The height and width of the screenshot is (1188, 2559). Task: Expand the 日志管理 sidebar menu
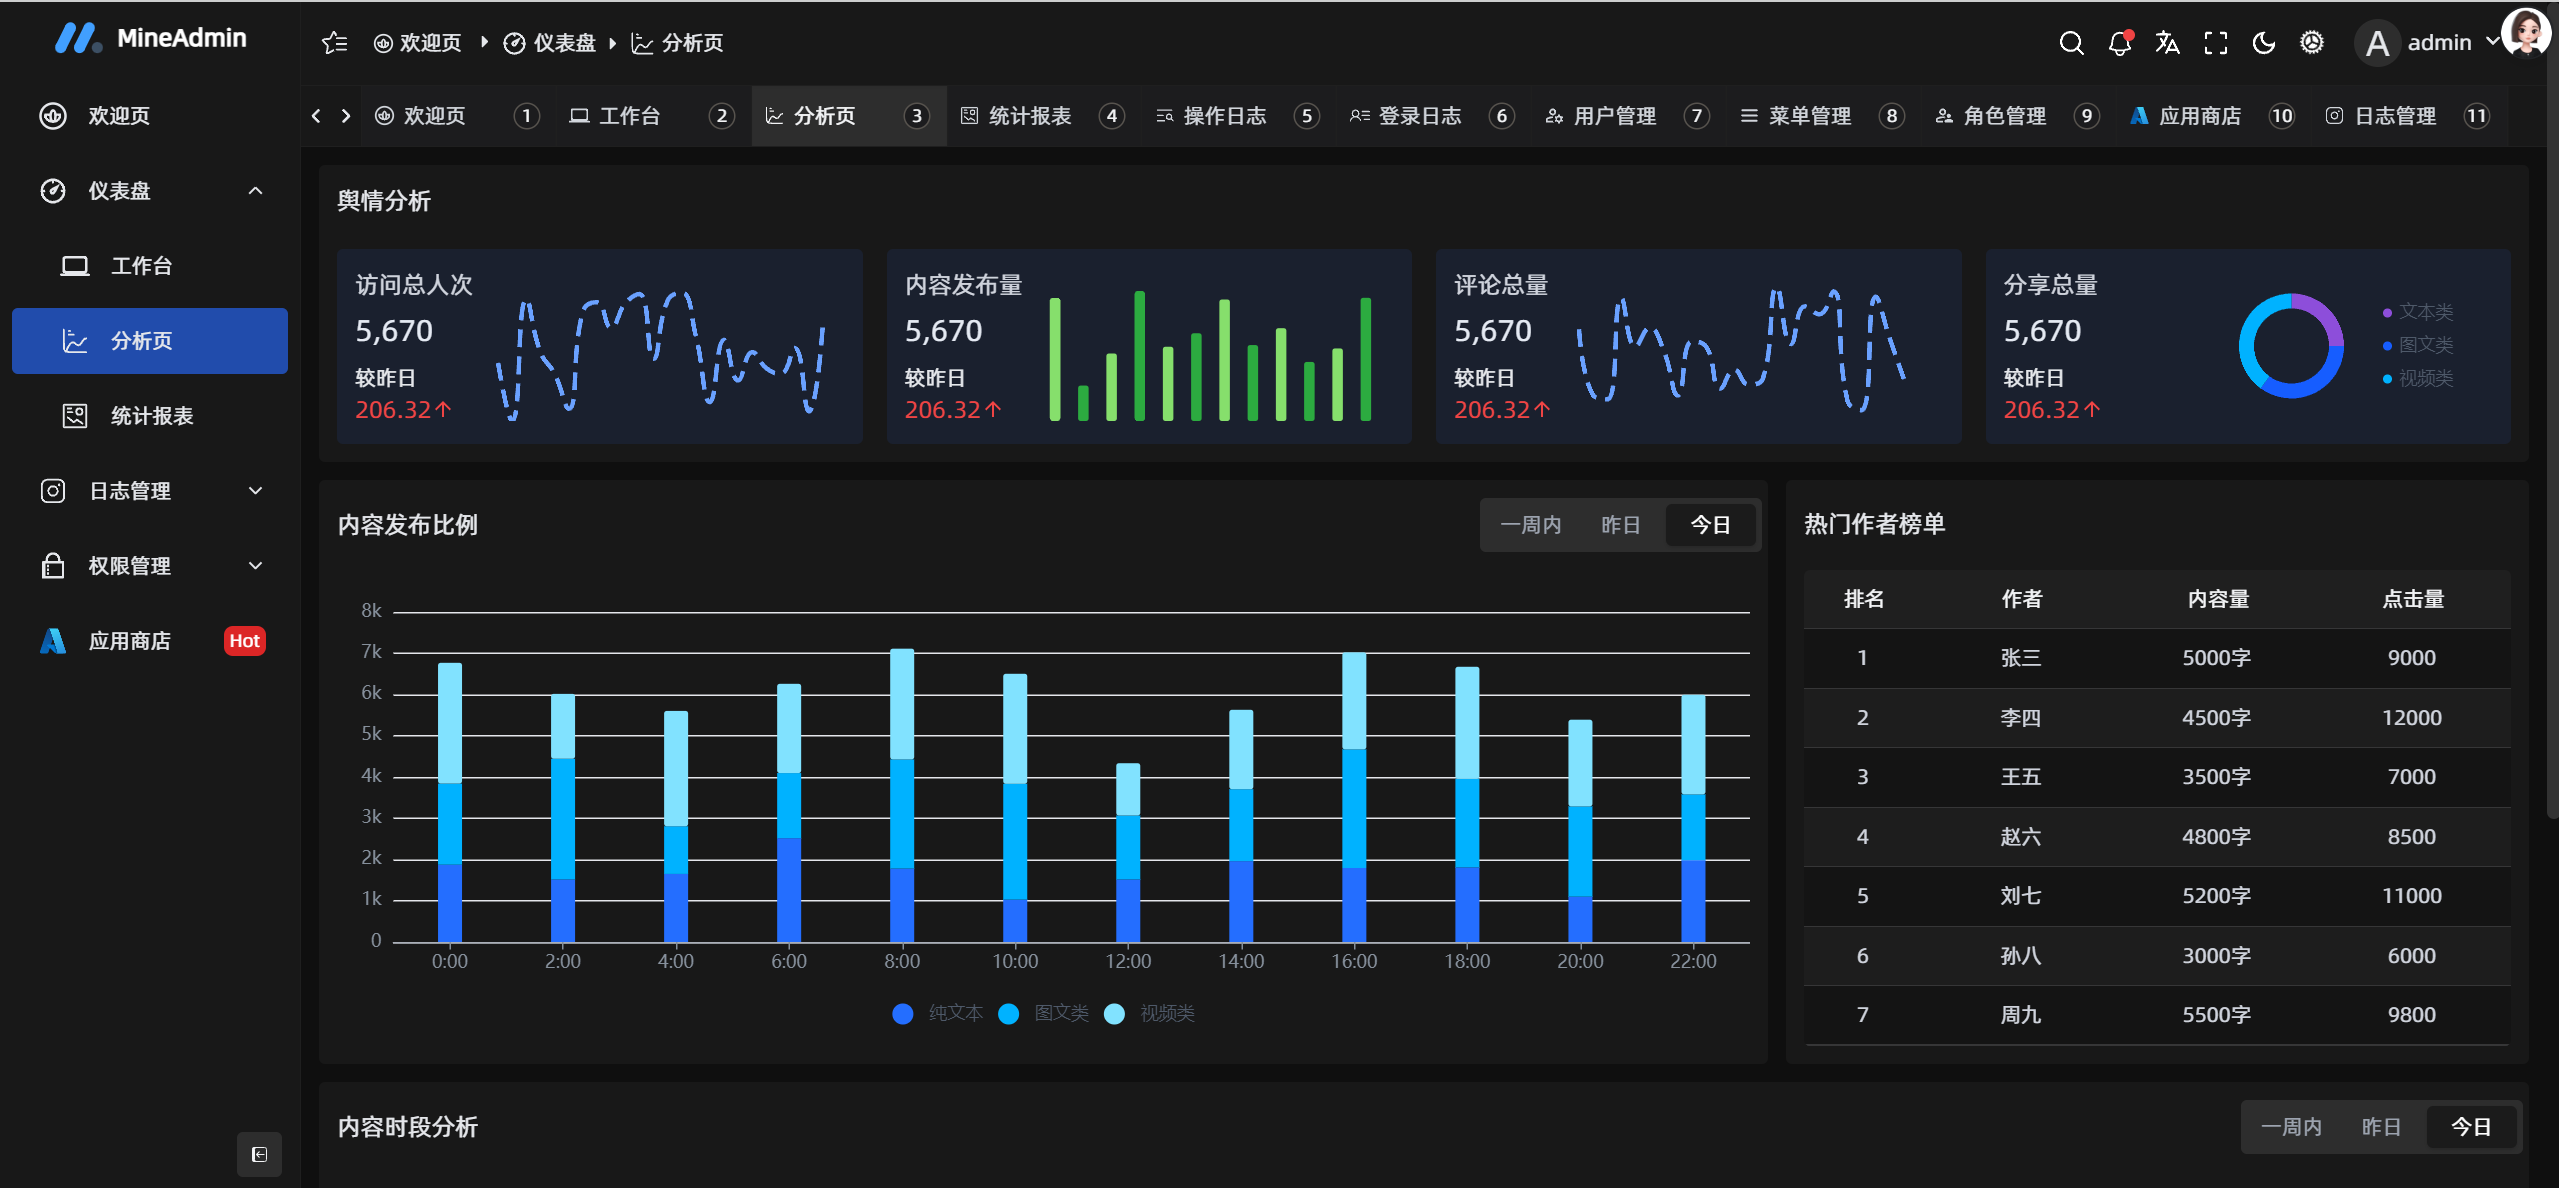coord(150,490)
